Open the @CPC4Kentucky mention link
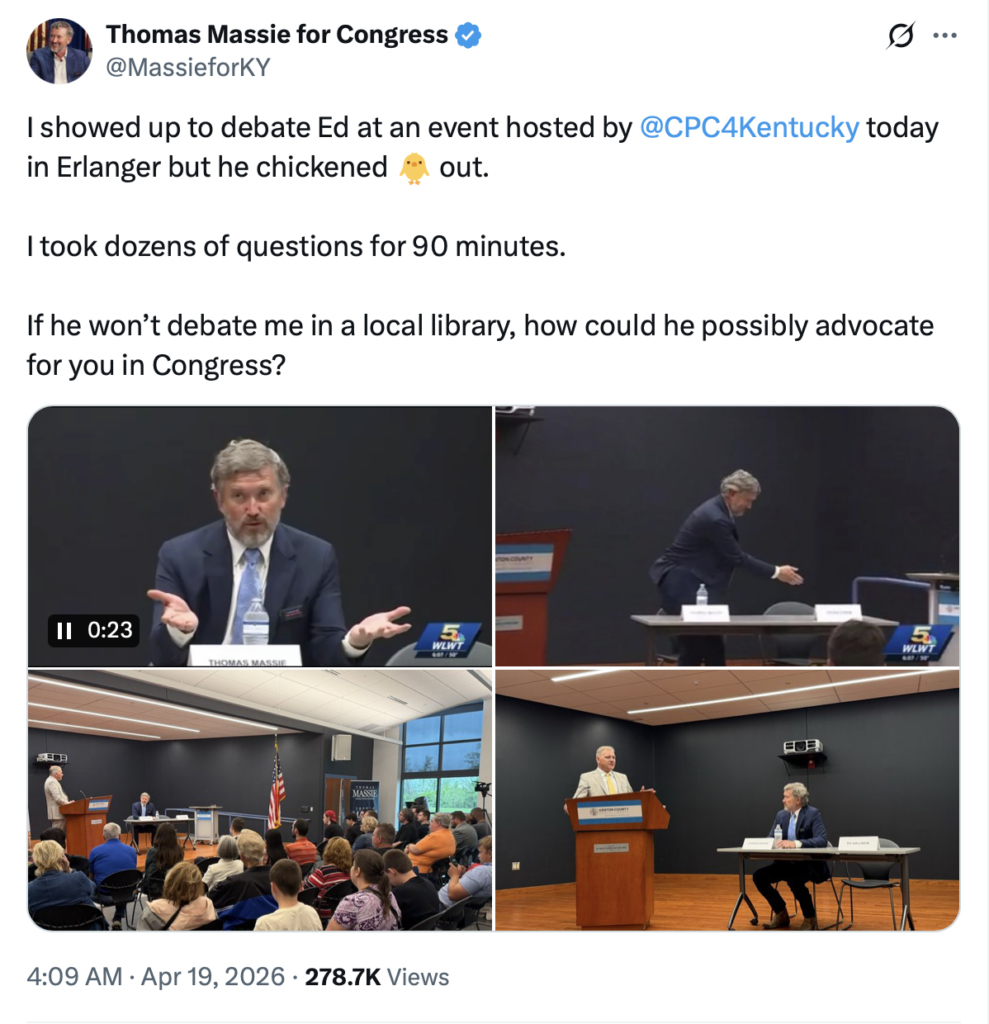 click(x=749, y=127)
